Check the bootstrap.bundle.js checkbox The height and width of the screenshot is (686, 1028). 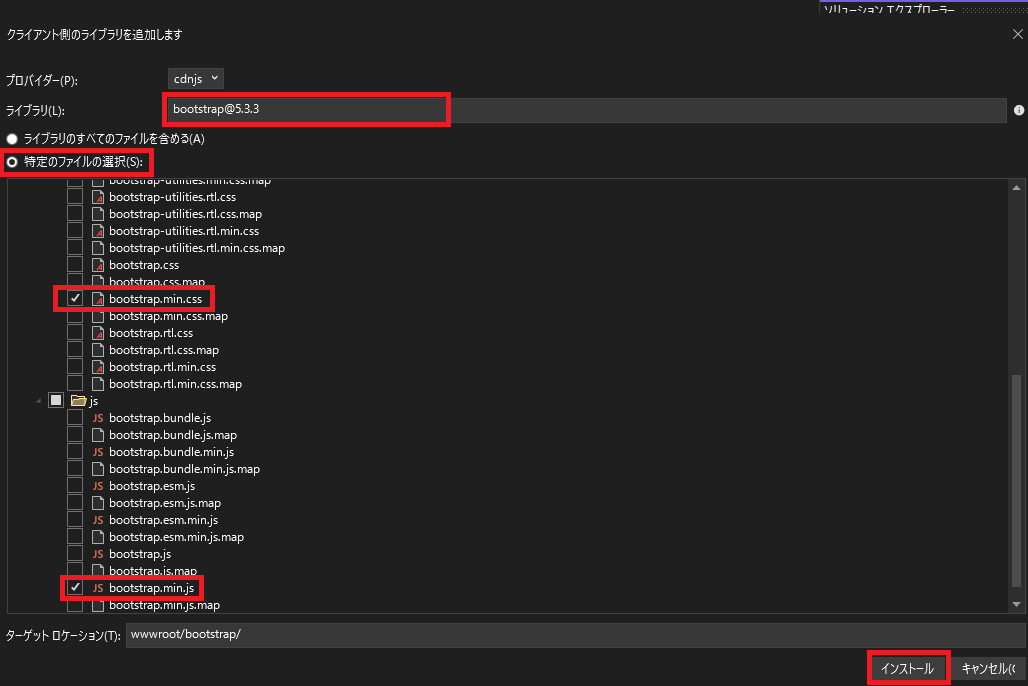coord(75,418)
